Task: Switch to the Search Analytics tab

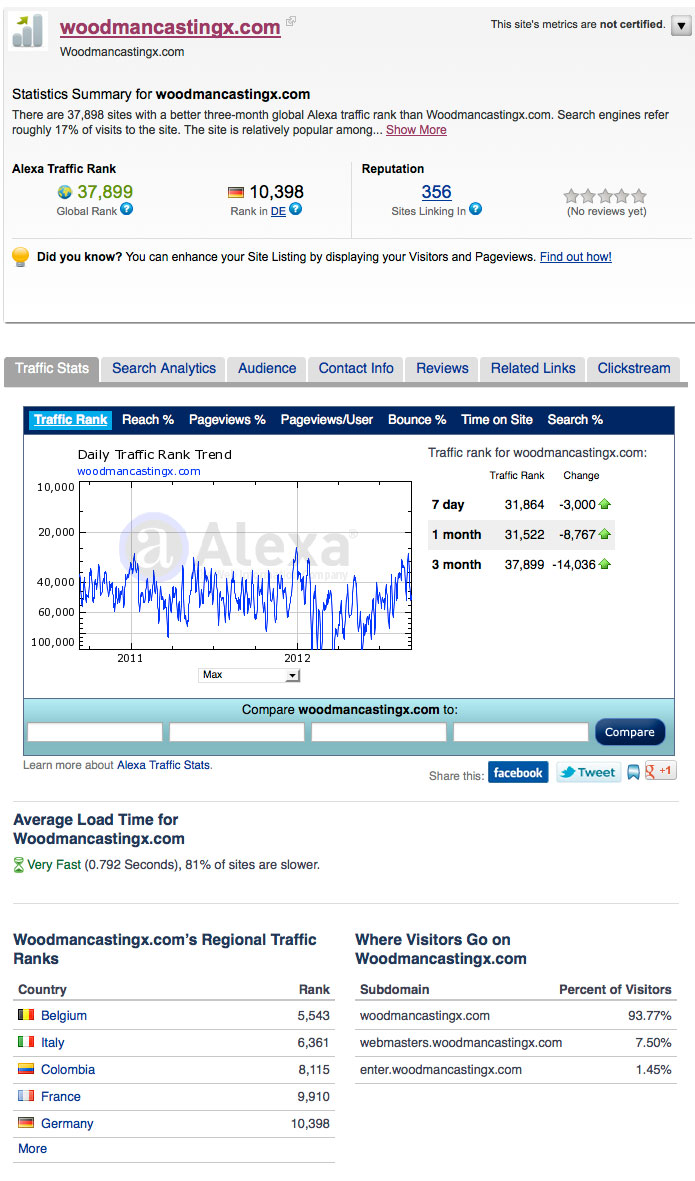Action: (x=164, y=369)
